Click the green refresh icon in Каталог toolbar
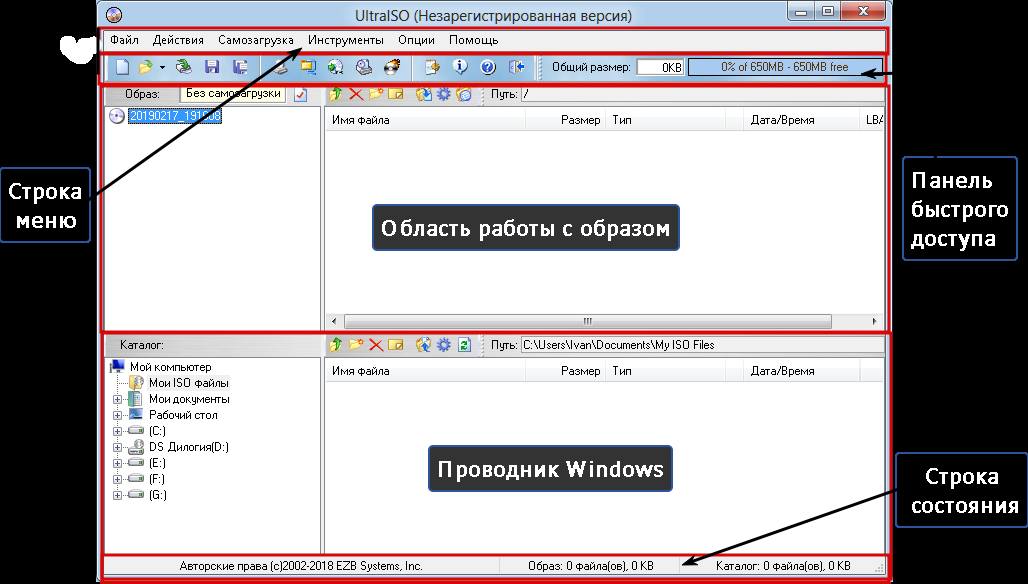 coord(464,345)
